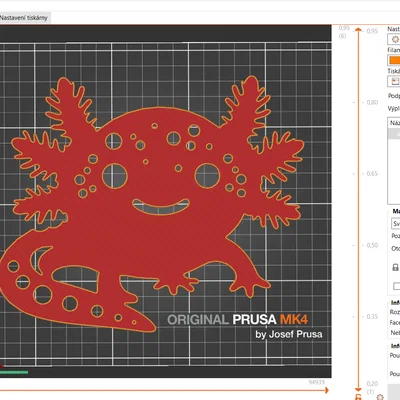The image size is (400, 400).
Task: Tick the checkbox below the padlock icon
Action: pyautogui.click(x=396, y=286)
